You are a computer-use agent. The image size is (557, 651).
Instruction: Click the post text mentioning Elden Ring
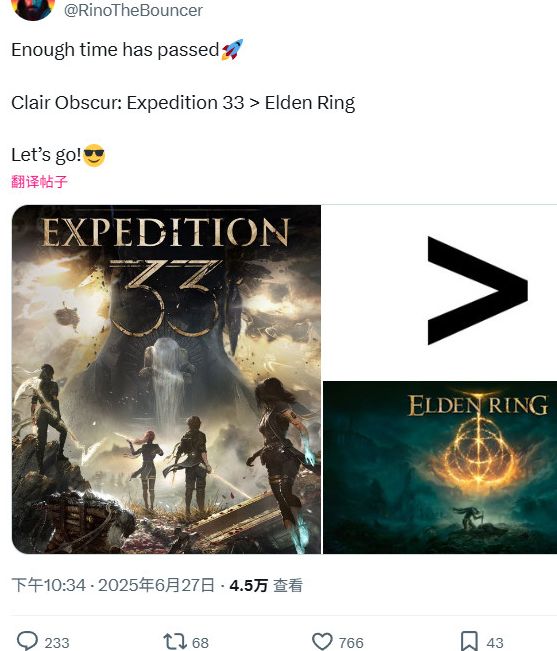click(x=183, y=103)
